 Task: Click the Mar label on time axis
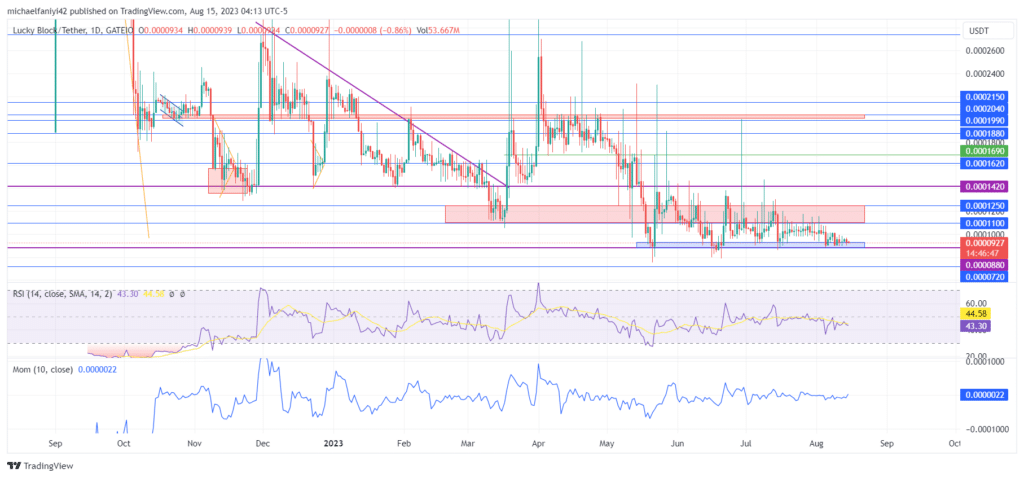click(x=467, y=443)
